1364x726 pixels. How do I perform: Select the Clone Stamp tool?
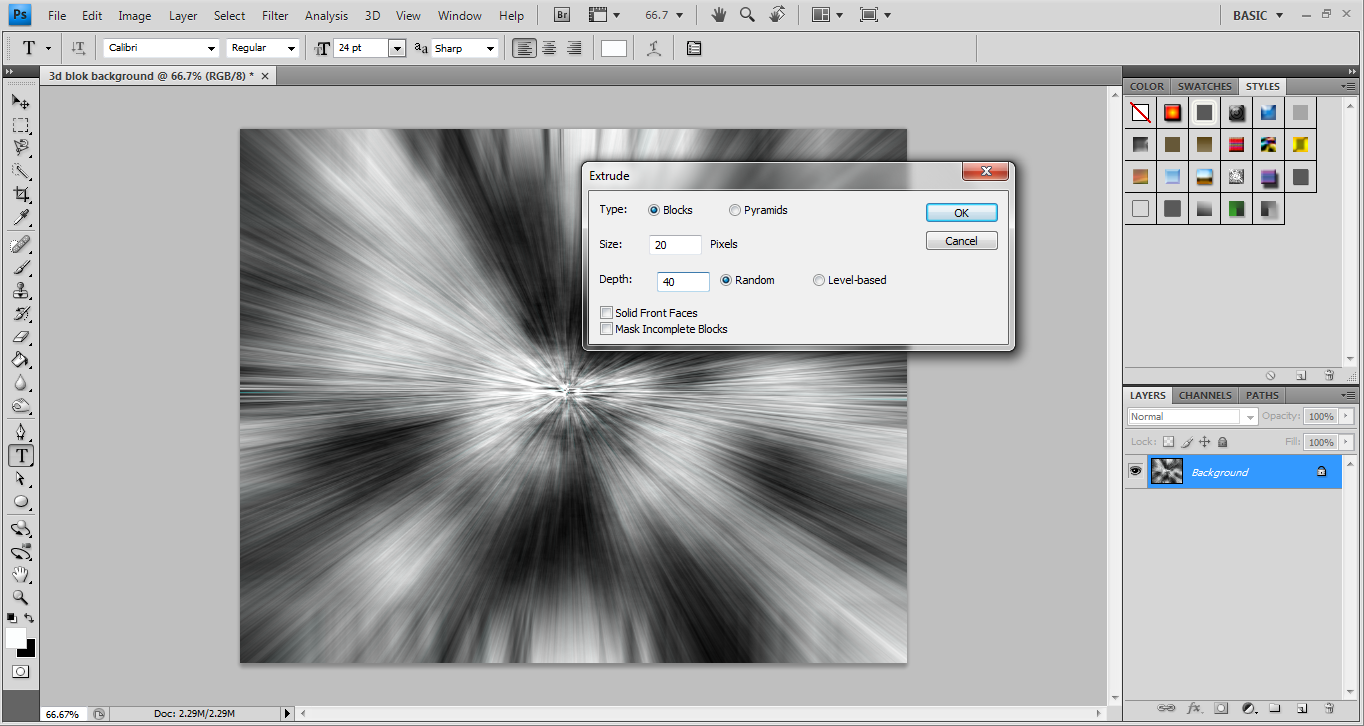click(x=20, y=291)
